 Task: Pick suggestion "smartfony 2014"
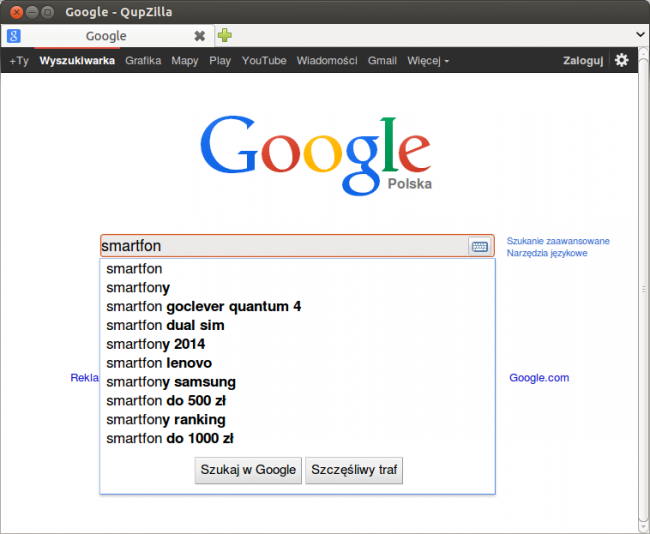pyautogui.click(x=297, y=344)
